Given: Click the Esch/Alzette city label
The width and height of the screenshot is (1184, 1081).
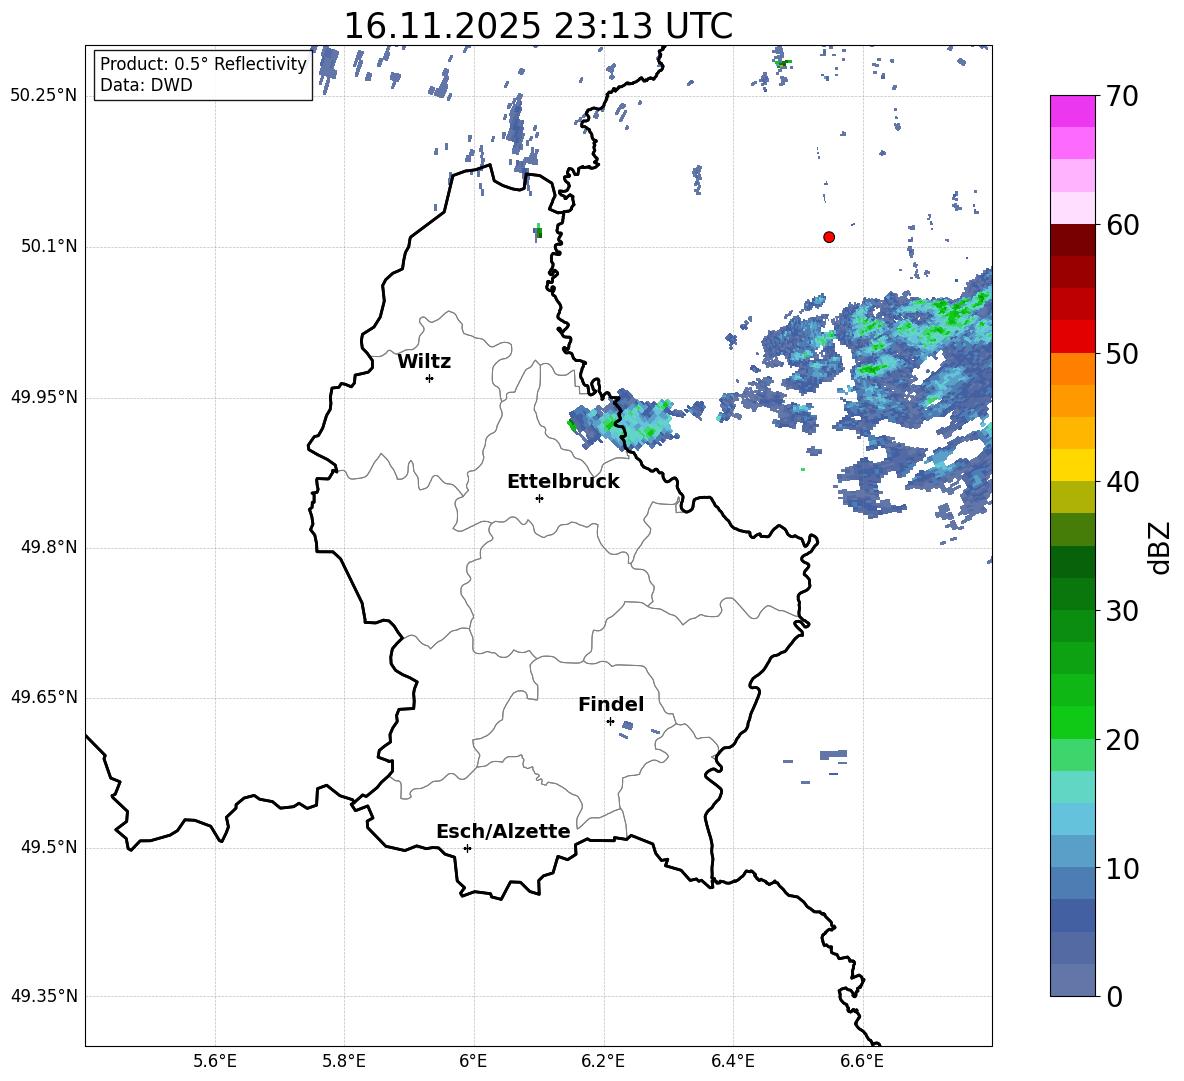Looking at the screenshot, I should 503,831.
